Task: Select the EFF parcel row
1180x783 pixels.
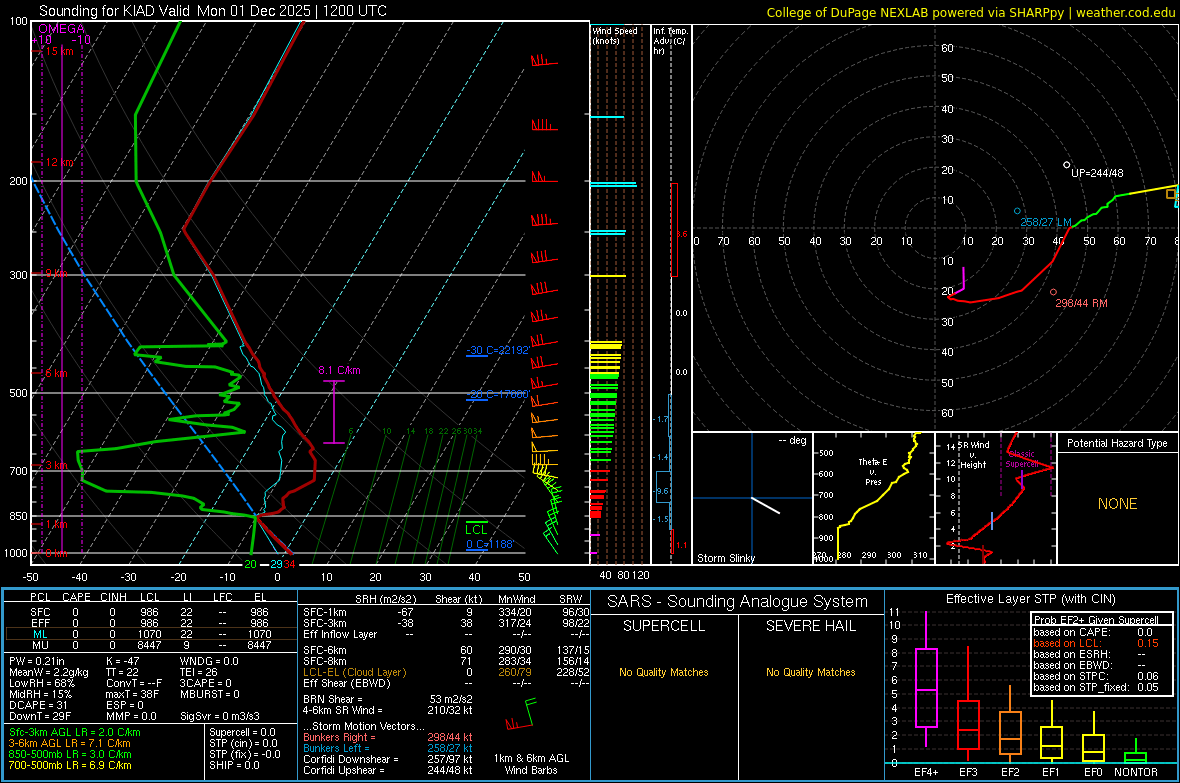Action: (x=150, y=623)
